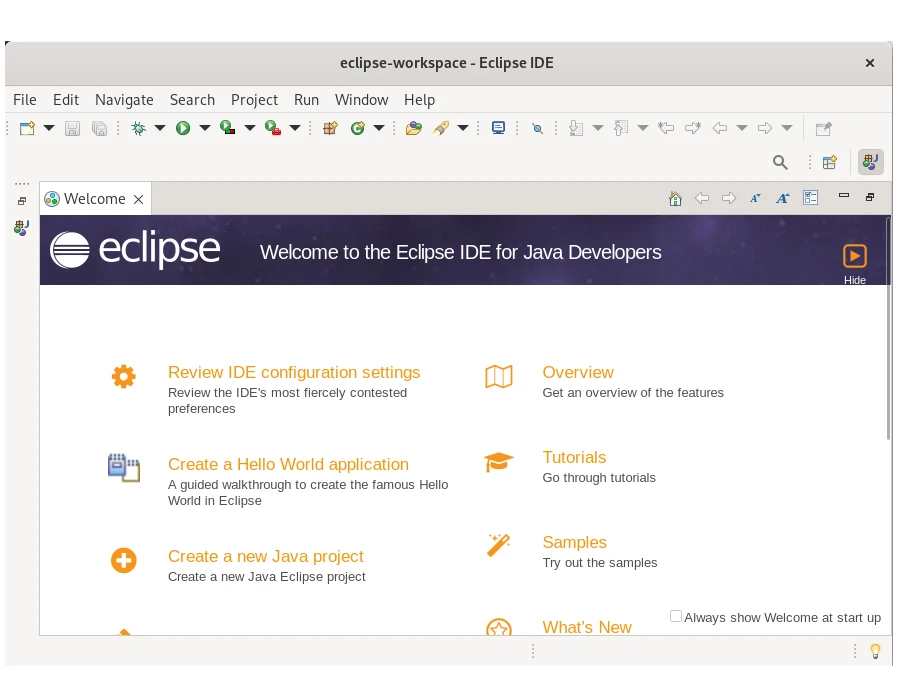Go to Welcome home page icon
This screenshot has height=700, width=900.
pyautogui.click(x=675, y=198)
